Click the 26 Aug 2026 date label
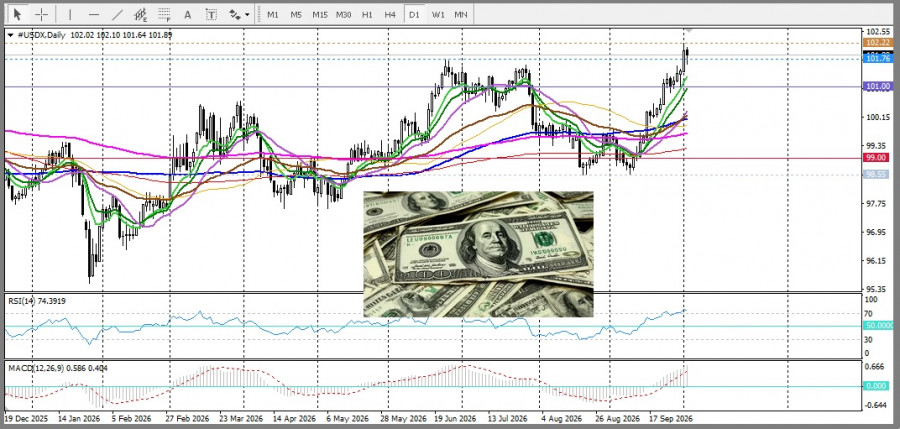This screenshot has height=429, width=900. coord(617,419)
